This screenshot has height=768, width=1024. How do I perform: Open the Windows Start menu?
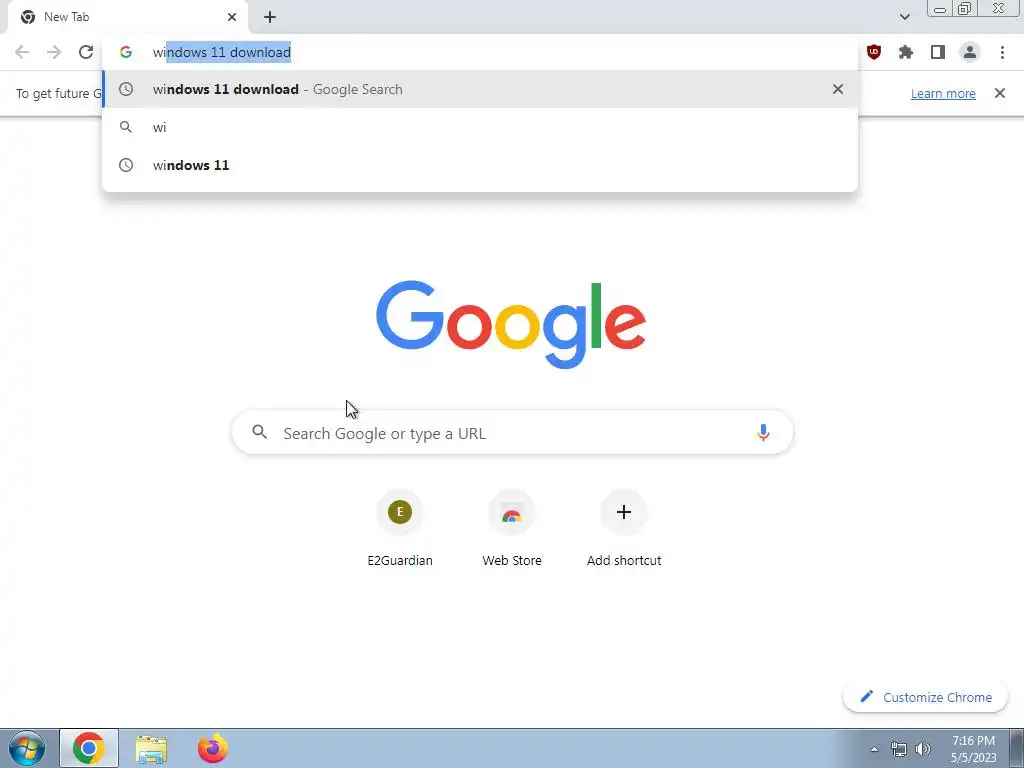[27, 748]
